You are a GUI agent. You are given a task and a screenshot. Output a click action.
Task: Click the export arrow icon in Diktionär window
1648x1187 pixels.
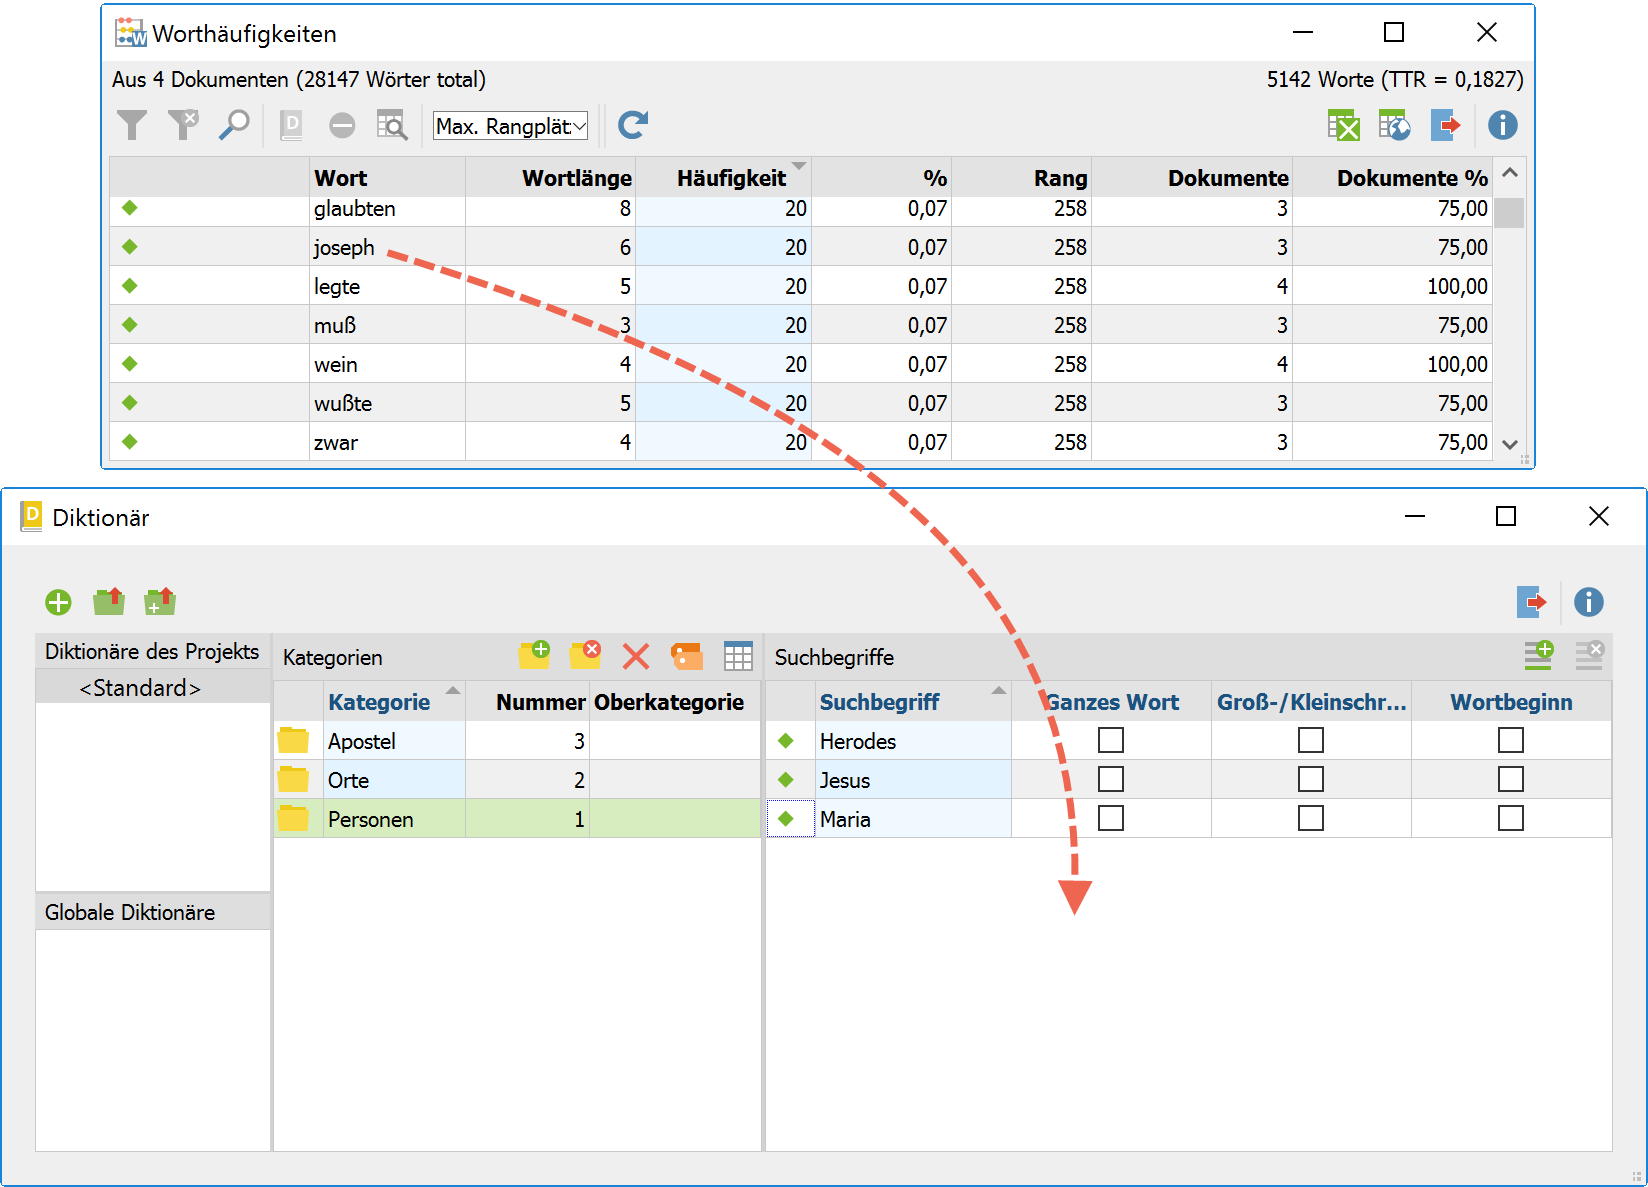click(x=1532, y=602)
